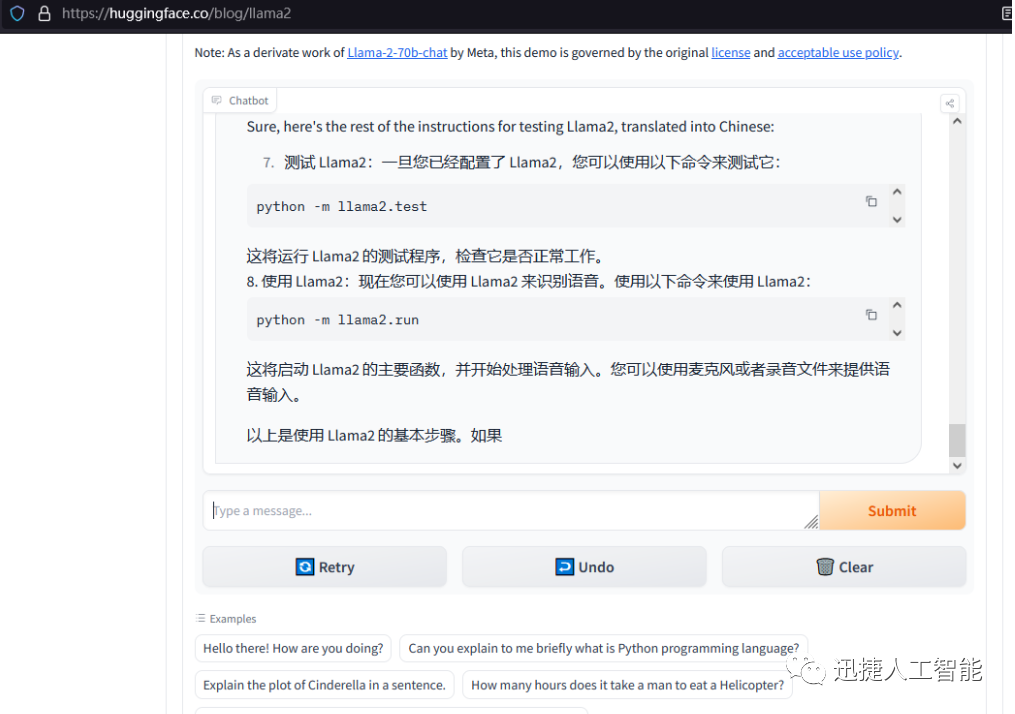Clear the chat conversation
The width and height of the screenshot is (1015, 714).
coord(844,567)
